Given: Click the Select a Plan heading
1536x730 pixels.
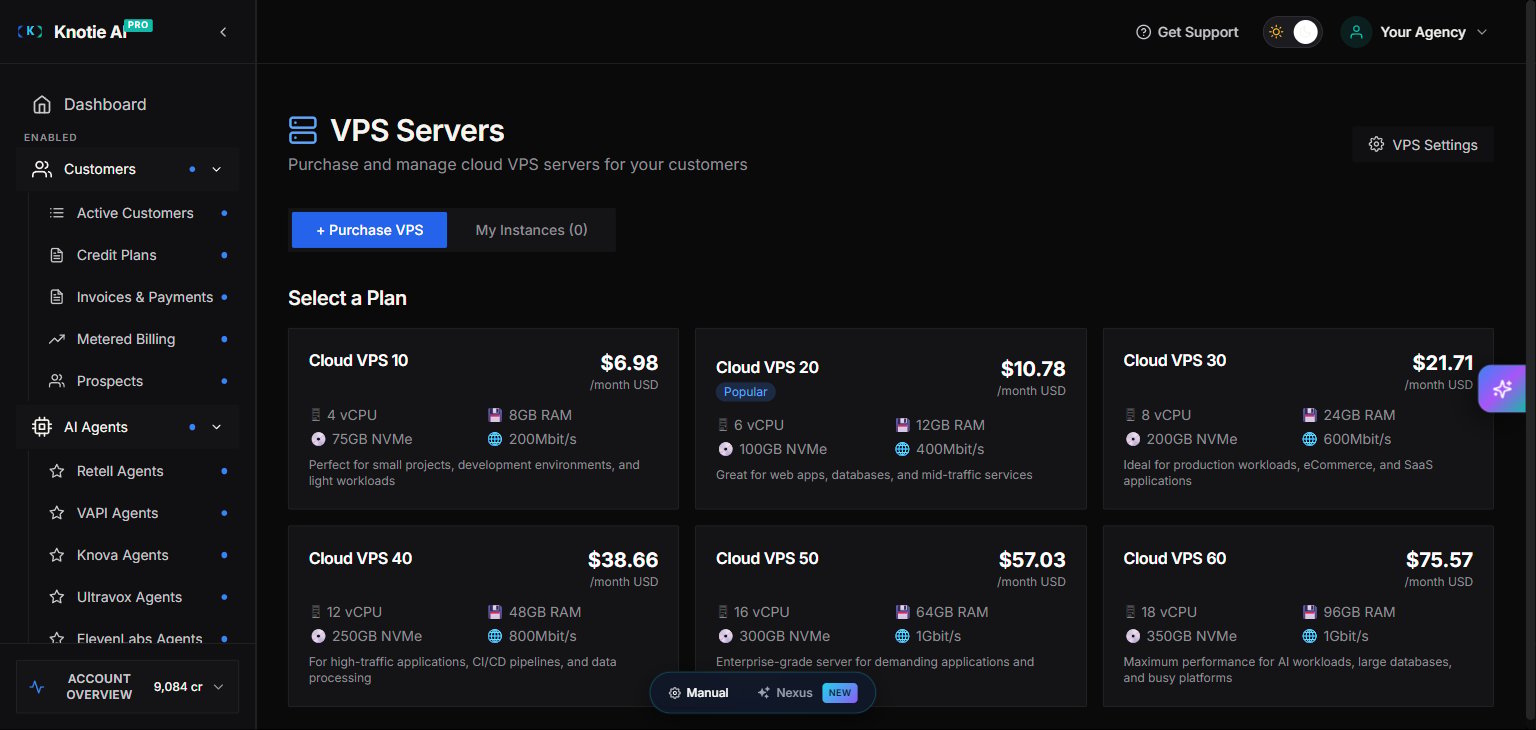Looking at the screenshot, I should pos(347,298).
